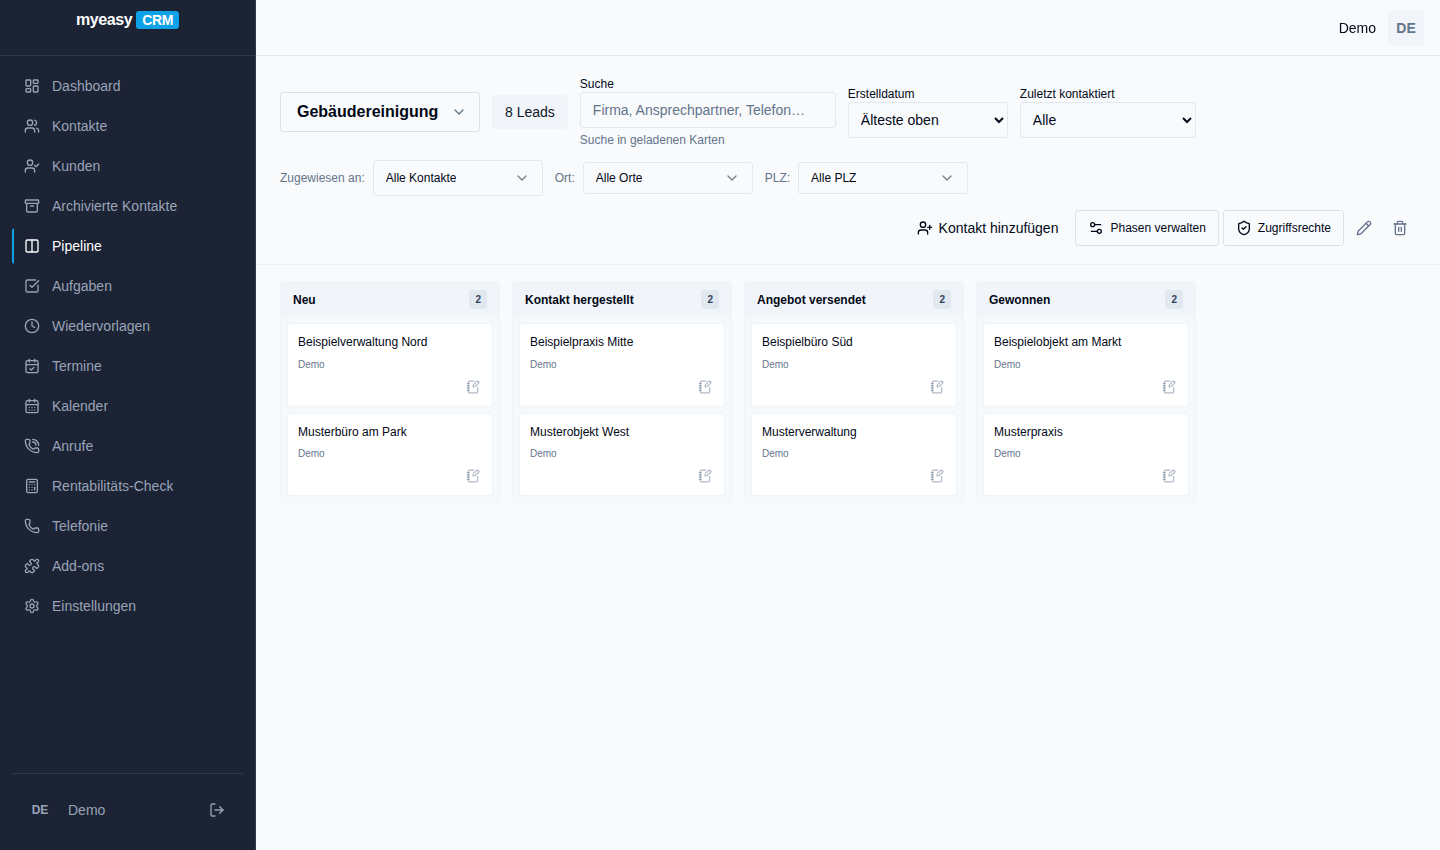Open Einstellungen in the sidebar
This screenshot has height=850, width=1440.
(128, 606)
